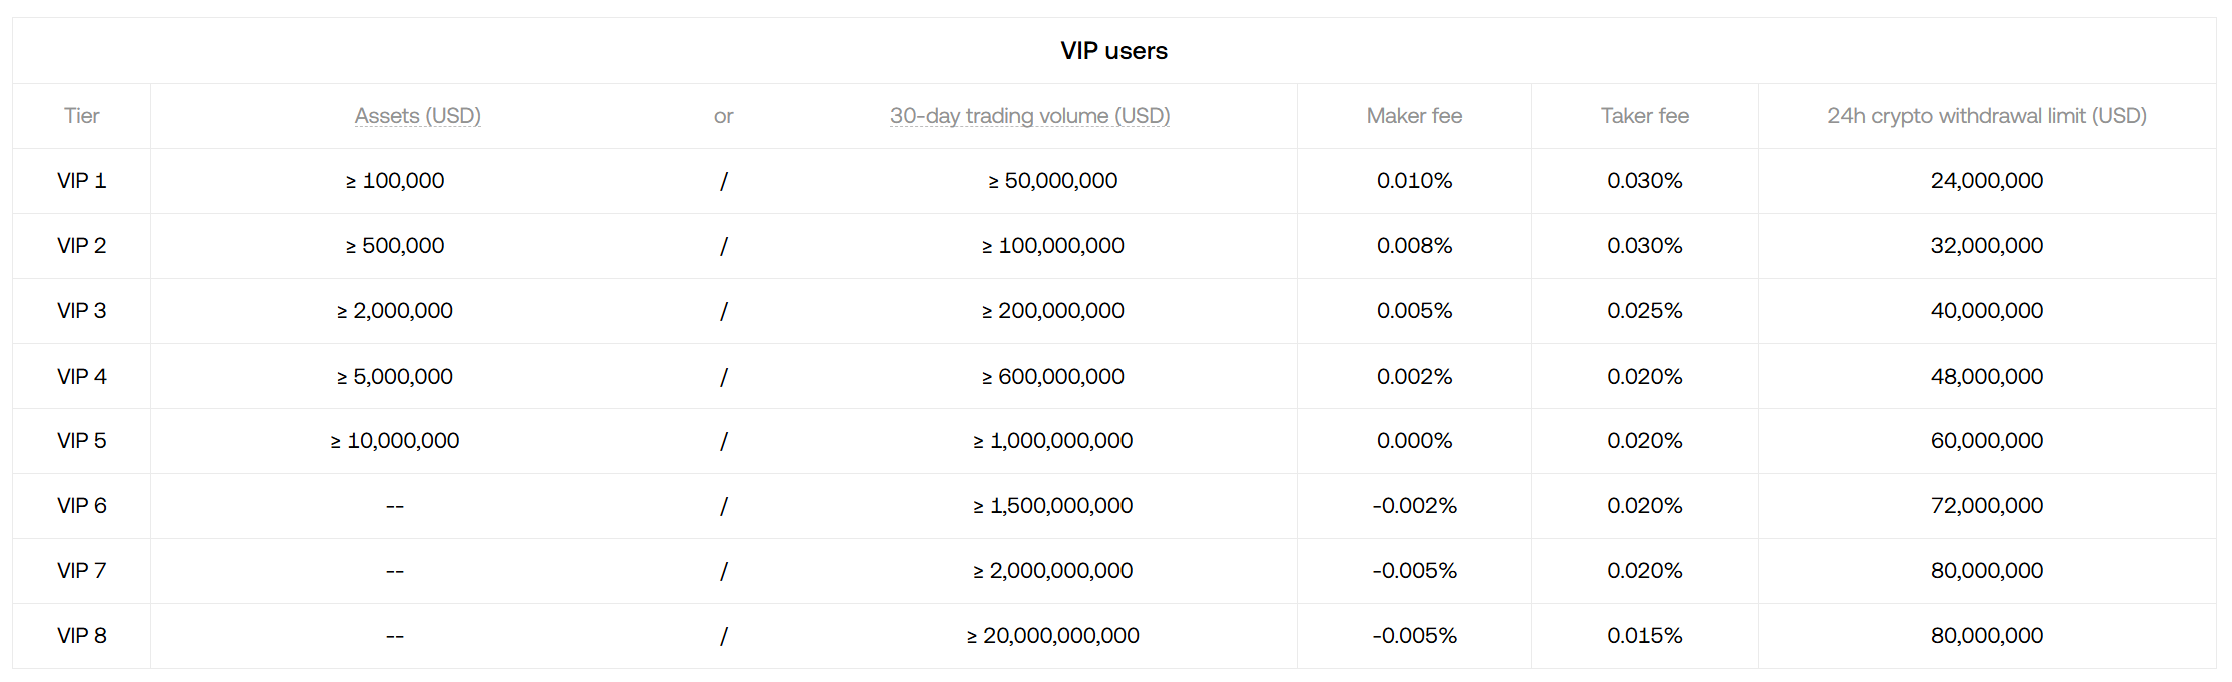Click VIP 5 withdrawal limit 60,000,000
The height and width of the screenshot is (682, 2232).
point(1986,441)
